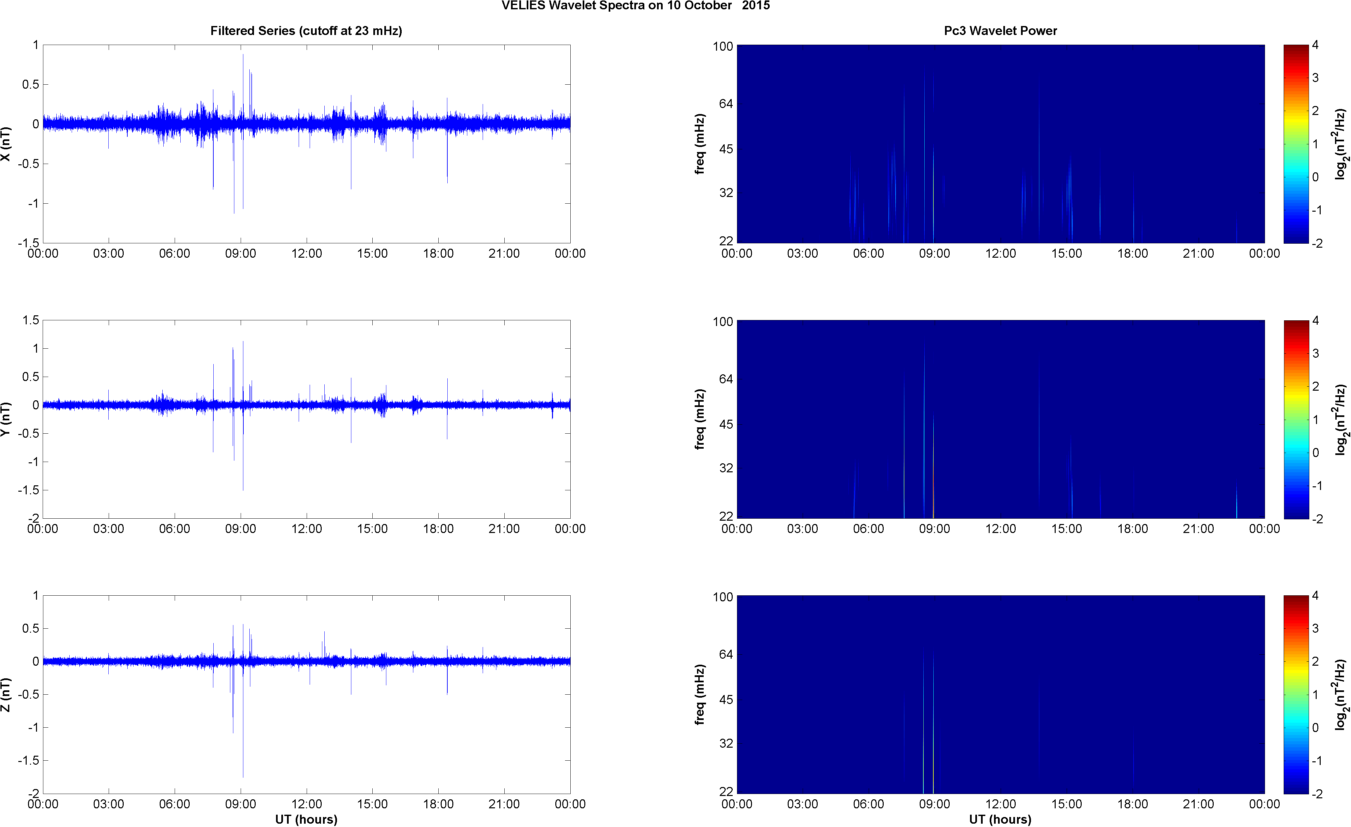The height and width of the screenshot is (827, 1351).
Task: Click inside the Z component filtered series plot
Action: [306, 695]
